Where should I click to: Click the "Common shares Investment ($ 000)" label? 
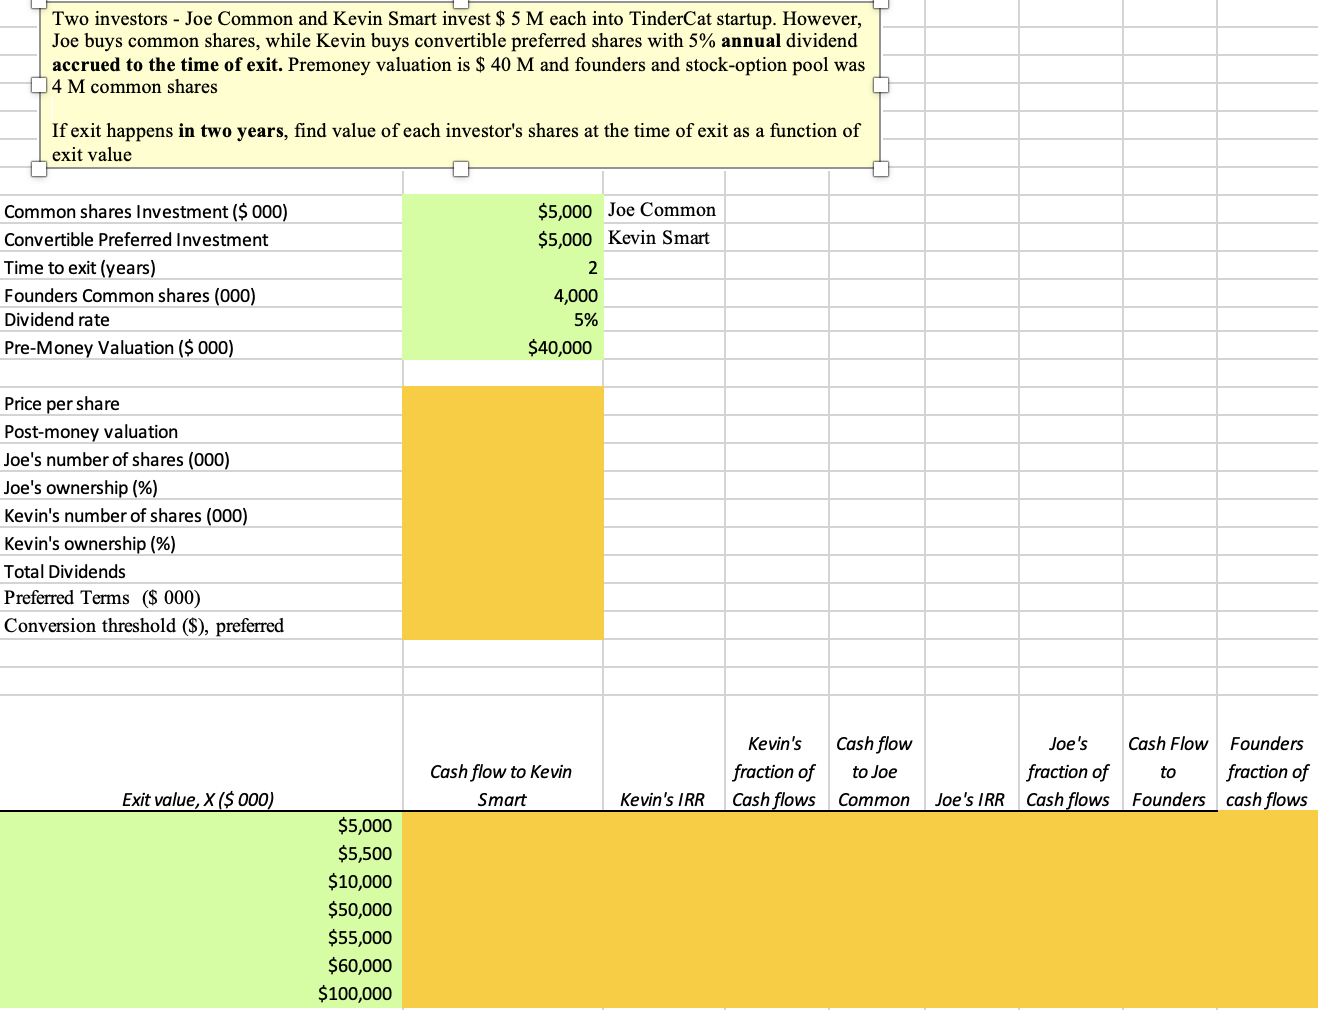(146, 212)
